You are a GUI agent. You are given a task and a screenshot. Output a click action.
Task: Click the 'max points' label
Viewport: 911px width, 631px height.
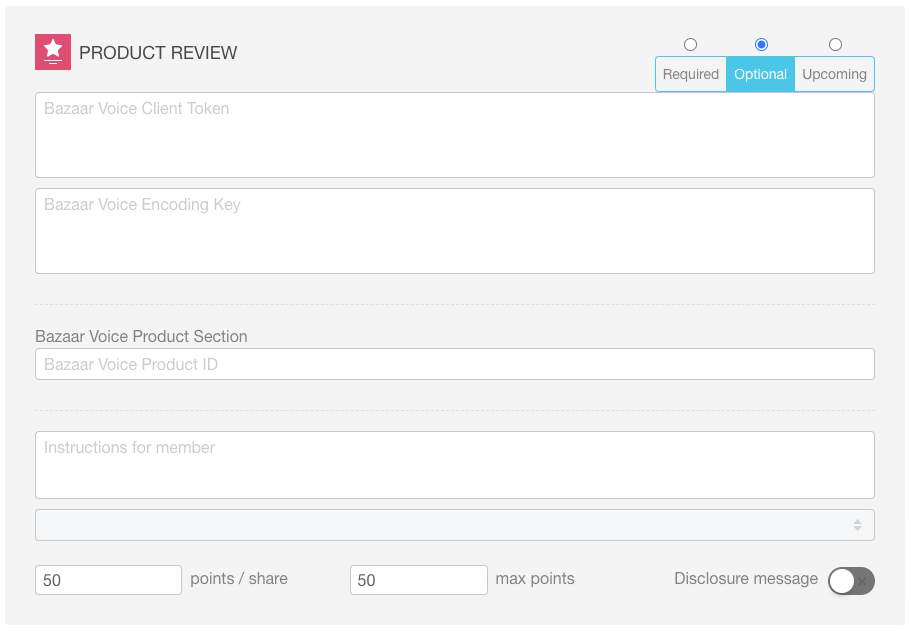pos(535,579)
